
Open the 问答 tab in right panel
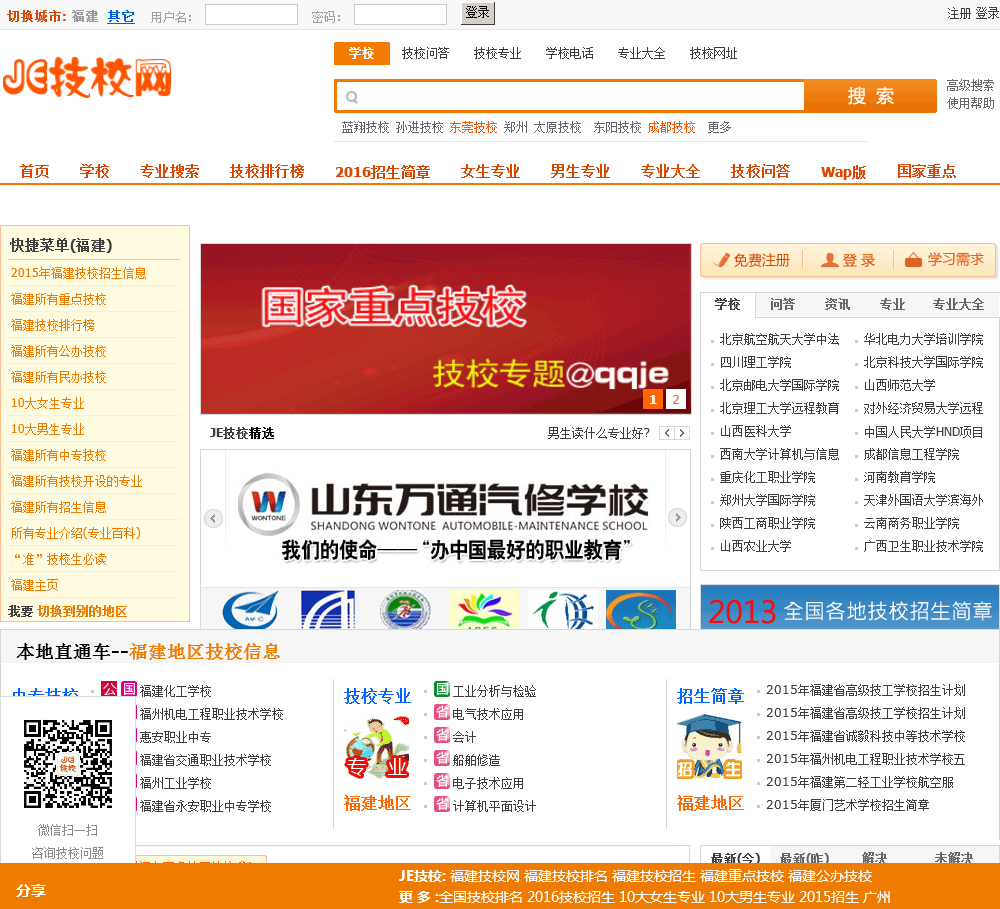(x=783, y=304)
